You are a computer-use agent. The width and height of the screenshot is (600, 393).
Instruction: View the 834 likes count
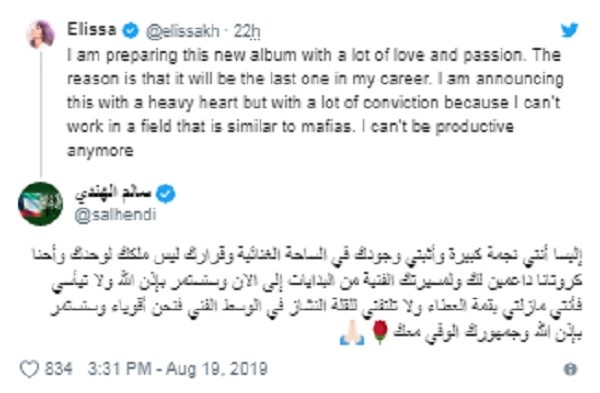58,369
